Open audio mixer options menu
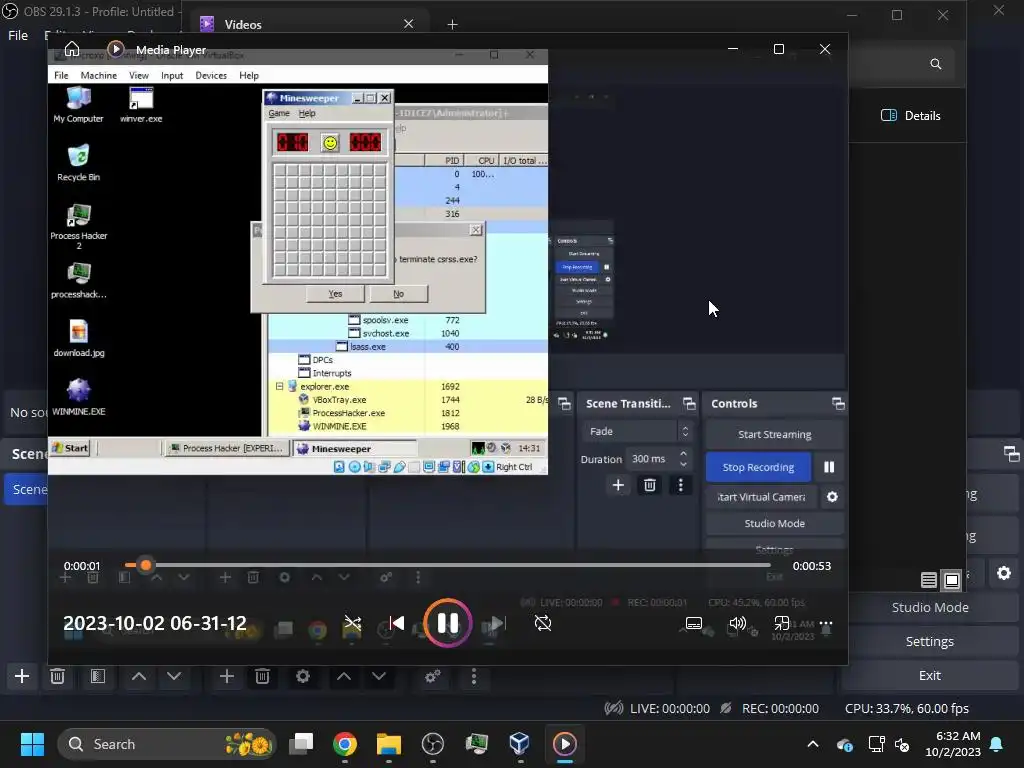 (474, 677)
